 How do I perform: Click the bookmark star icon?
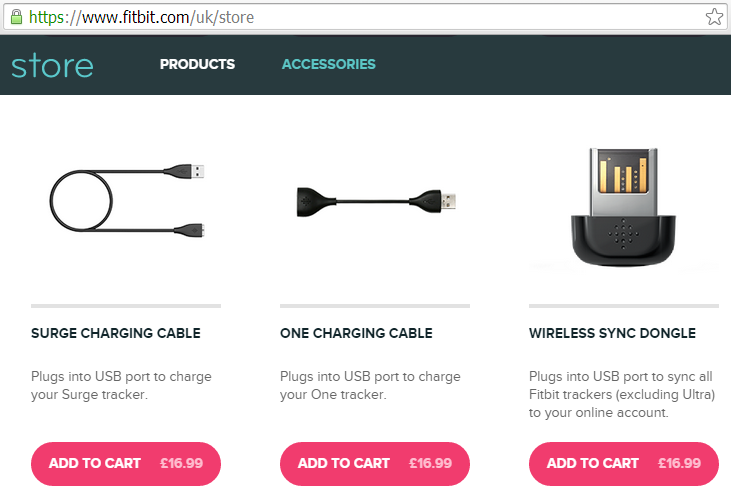click(x=714, y=17)
